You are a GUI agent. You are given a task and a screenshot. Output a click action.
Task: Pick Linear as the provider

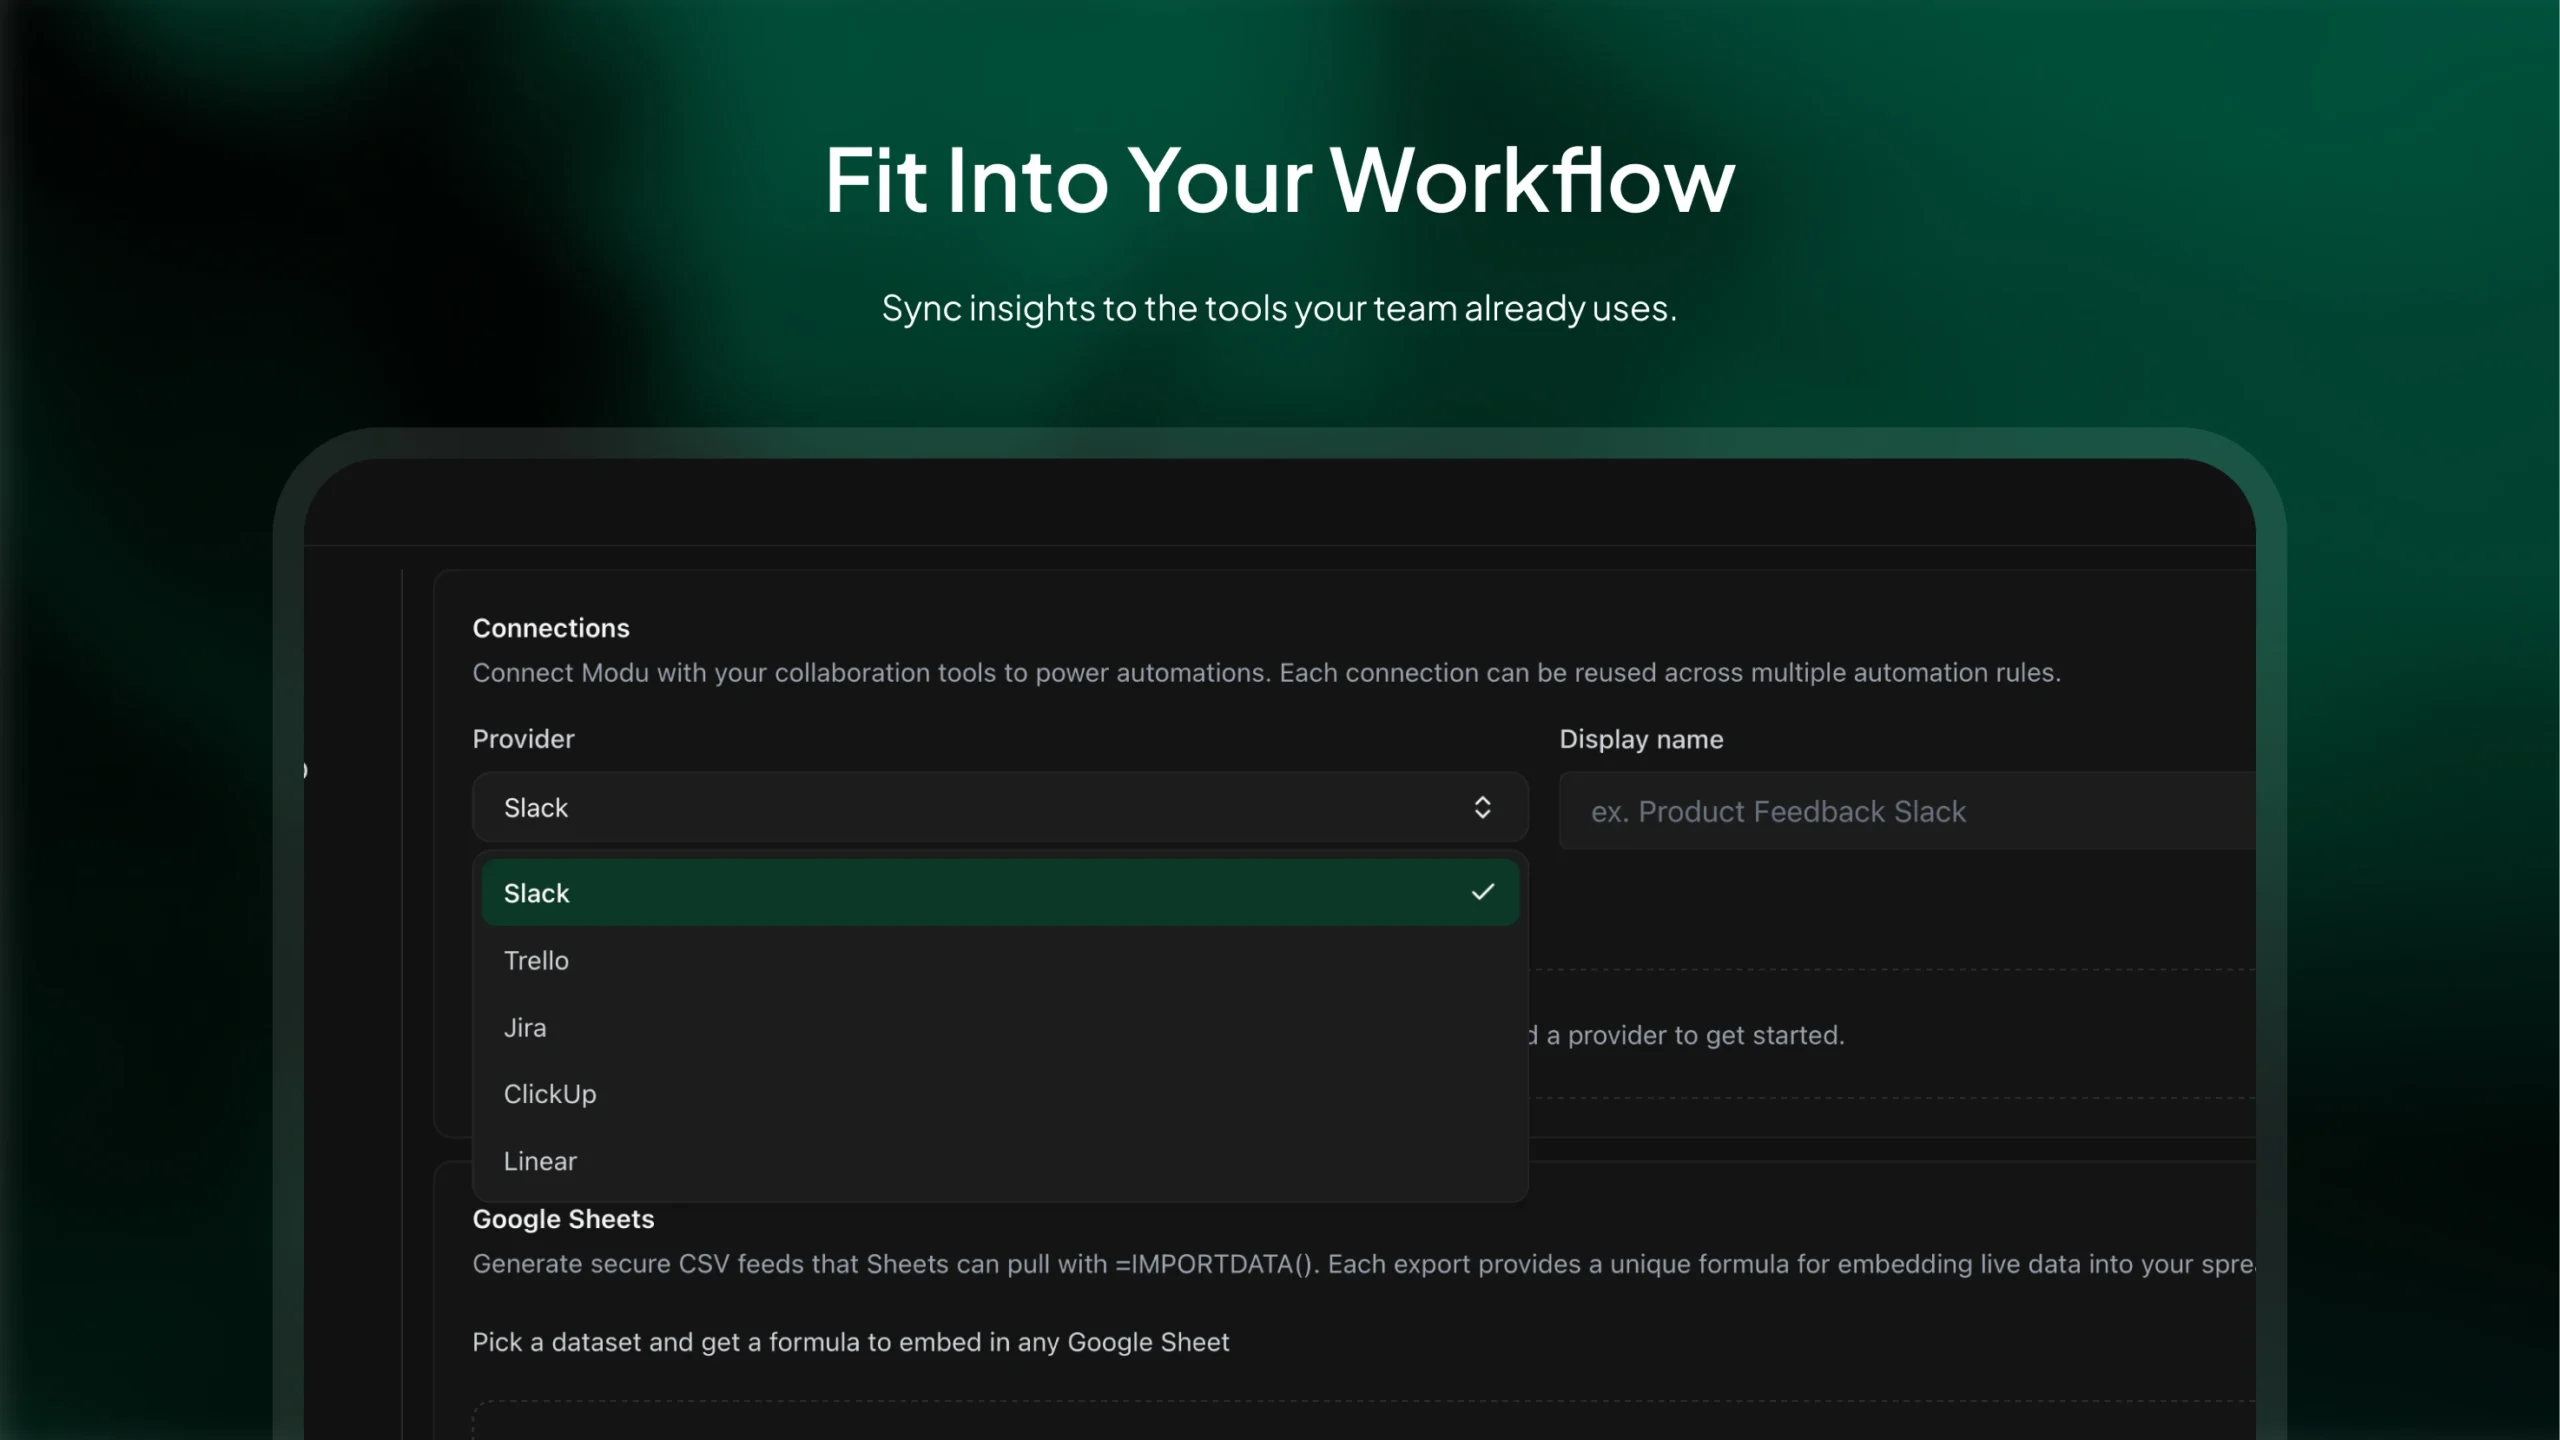[540, 1161]
